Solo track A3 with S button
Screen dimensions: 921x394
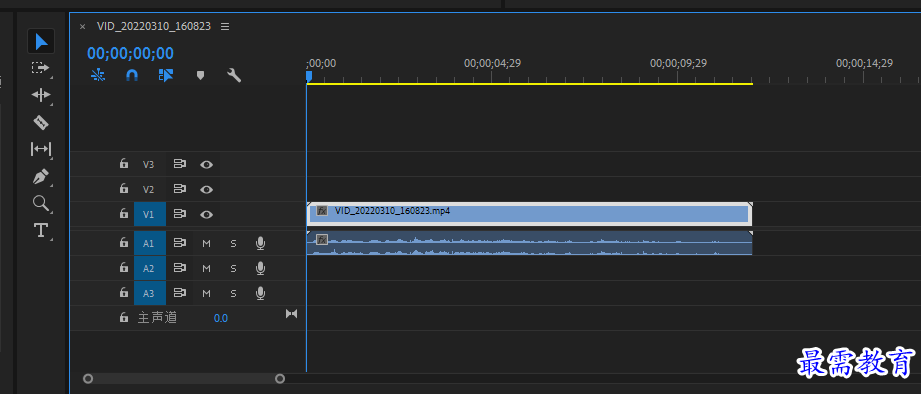pos(233,293)
